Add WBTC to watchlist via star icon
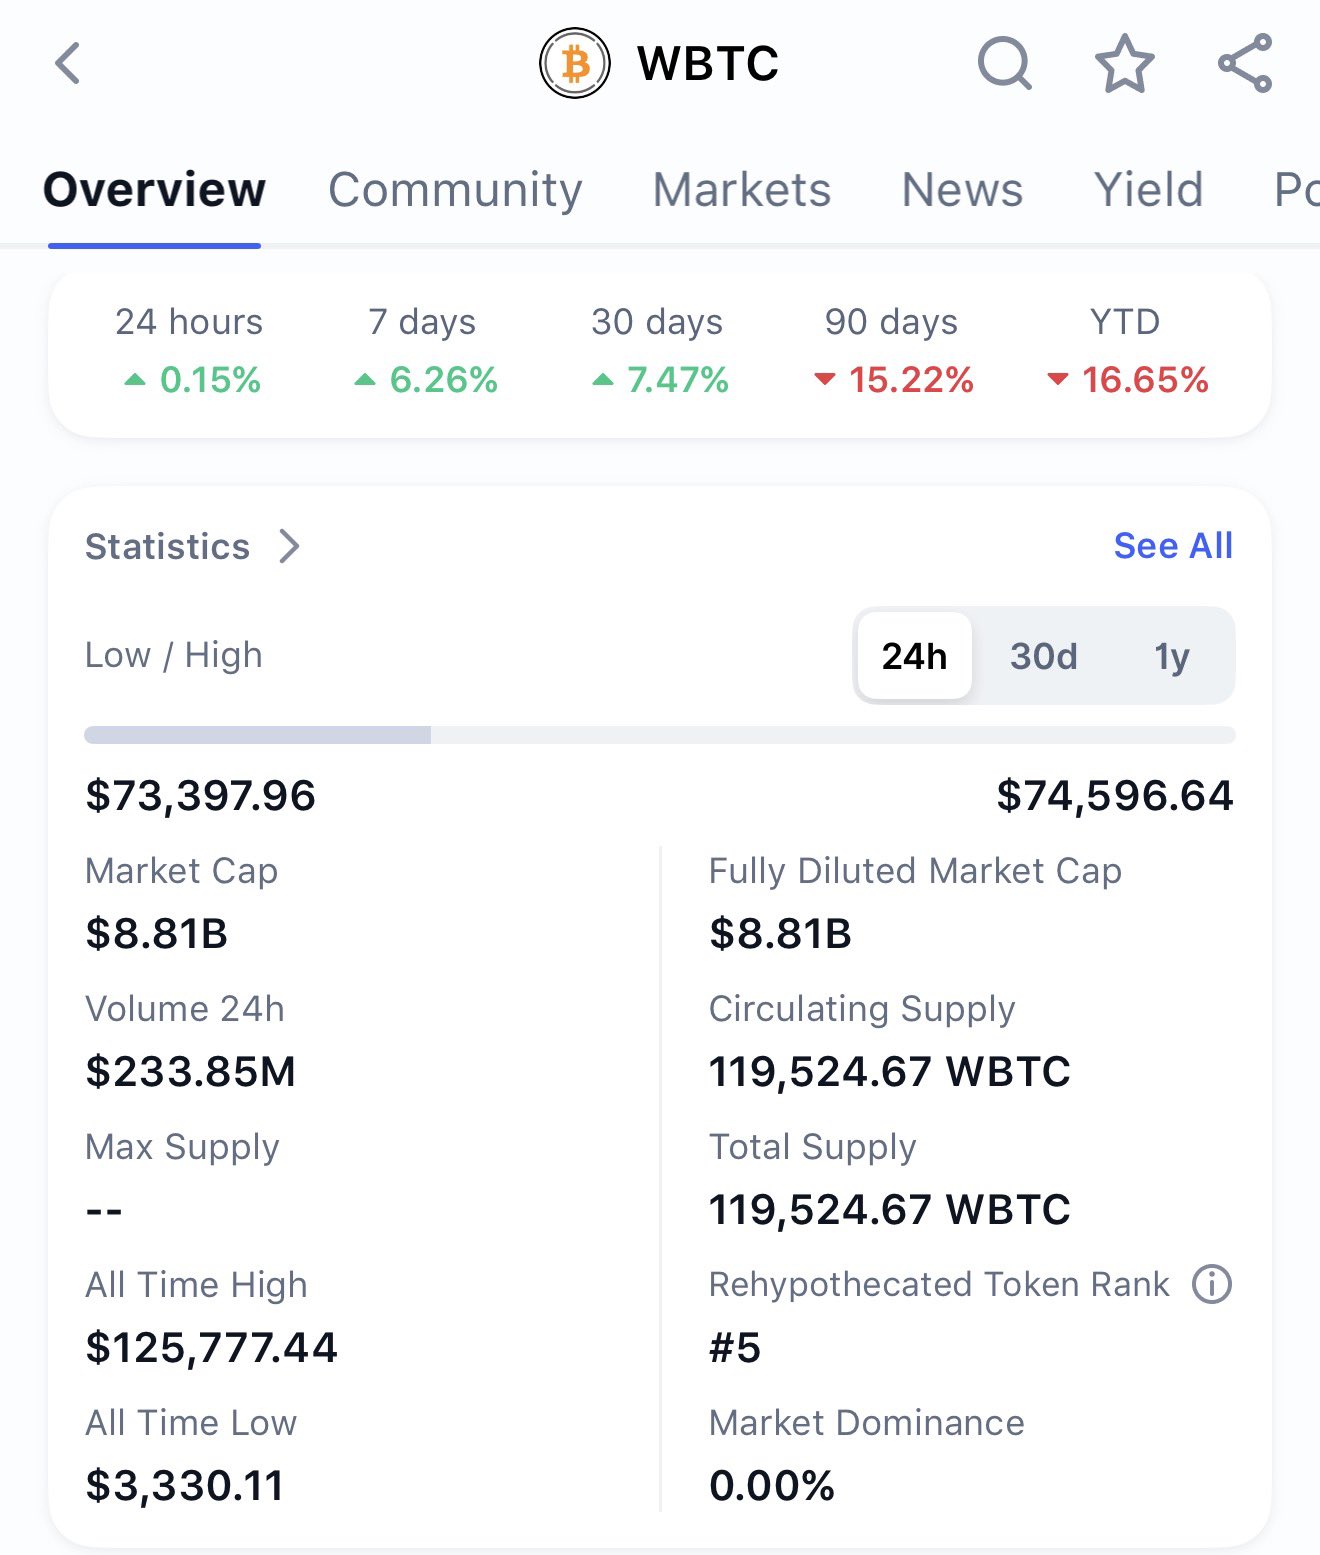This screenshot has height=1555, width=1320. click(x=1125, y=64)
